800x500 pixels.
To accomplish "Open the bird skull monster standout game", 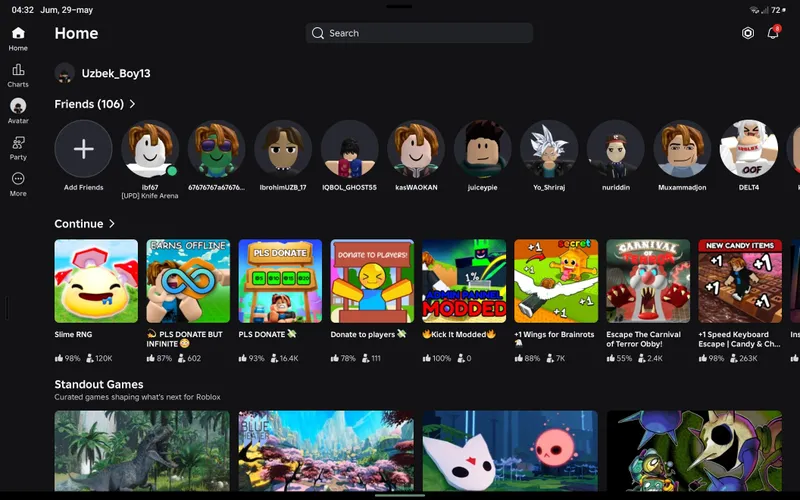I will click(694, 451).
